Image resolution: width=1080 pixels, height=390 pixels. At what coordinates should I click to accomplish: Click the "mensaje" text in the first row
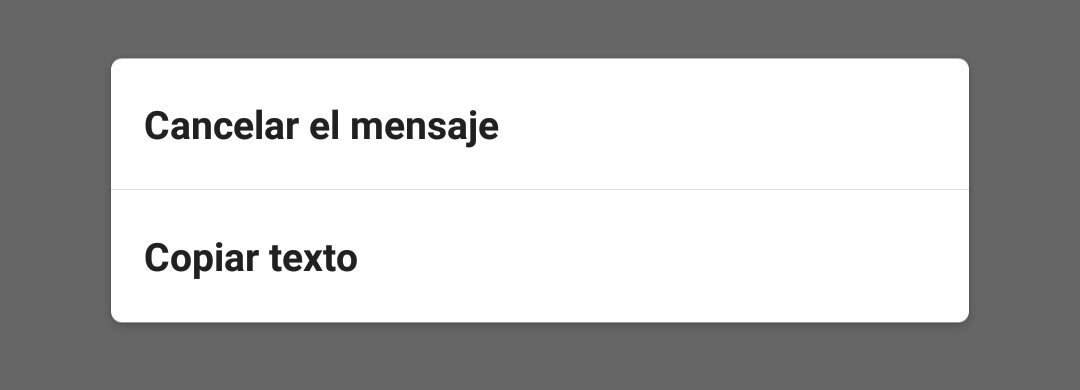[424, 127]
